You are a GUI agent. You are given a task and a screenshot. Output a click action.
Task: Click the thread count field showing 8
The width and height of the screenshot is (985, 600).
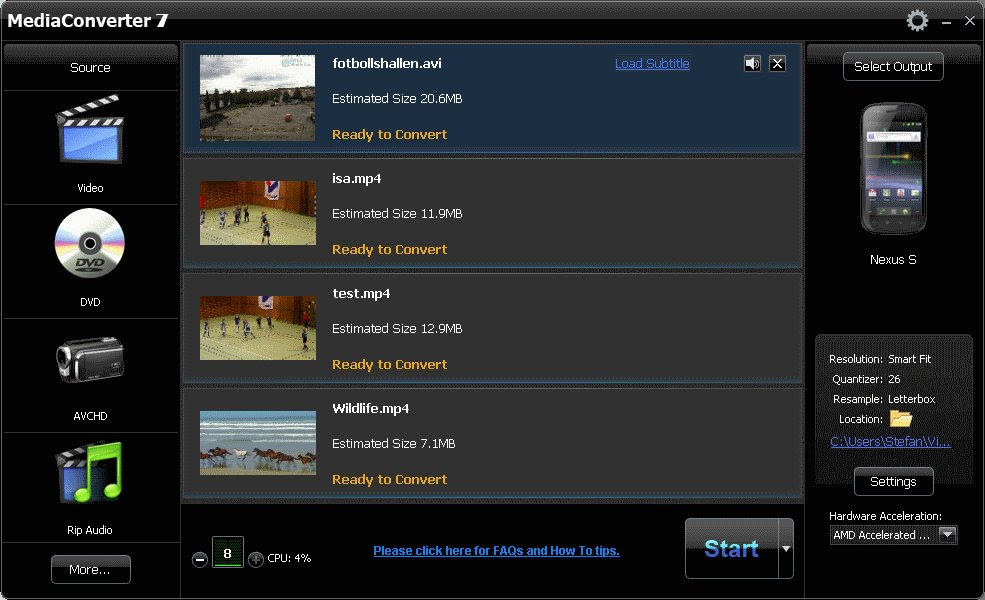(227, 553)
